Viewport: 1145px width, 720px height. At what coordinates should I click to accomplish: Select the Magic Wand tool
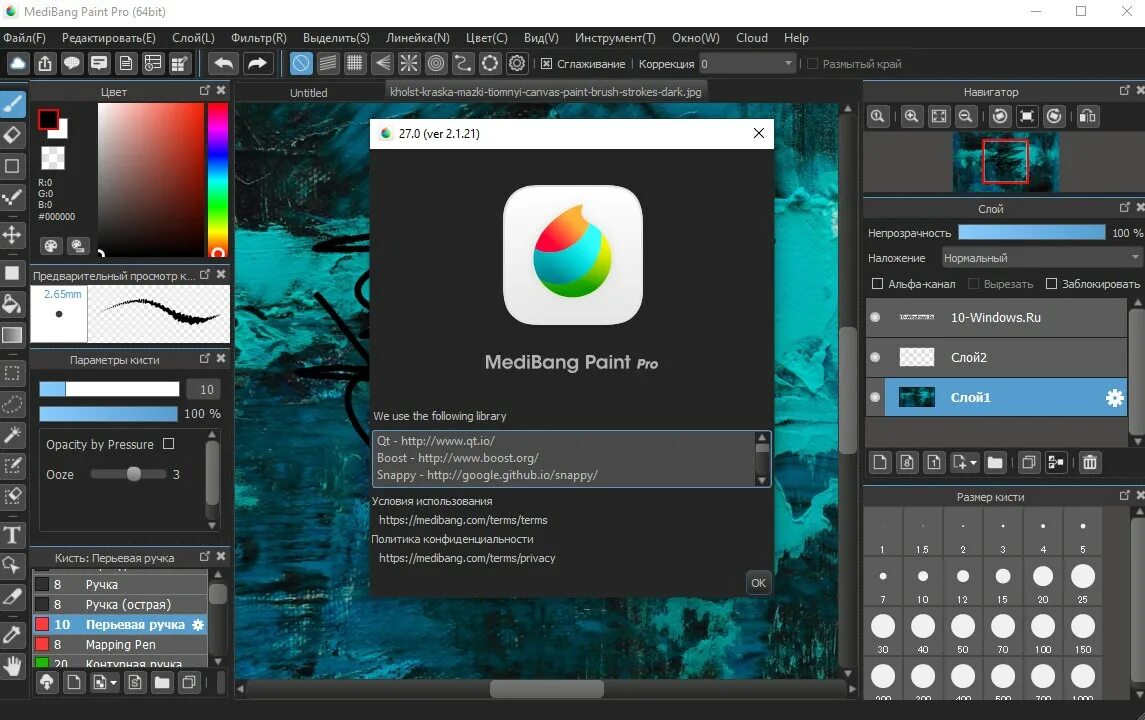tap(12, 435)
